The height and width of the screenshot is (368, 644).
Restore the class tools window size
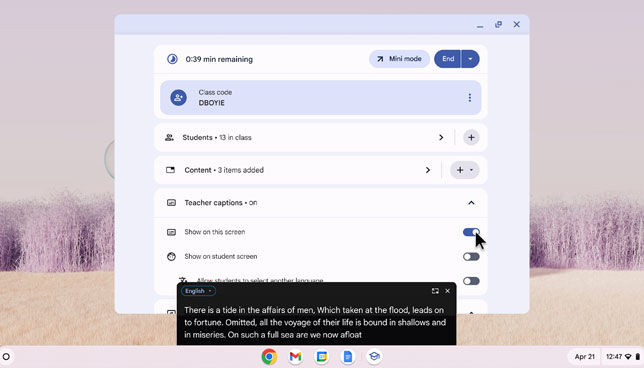(498, 25)
